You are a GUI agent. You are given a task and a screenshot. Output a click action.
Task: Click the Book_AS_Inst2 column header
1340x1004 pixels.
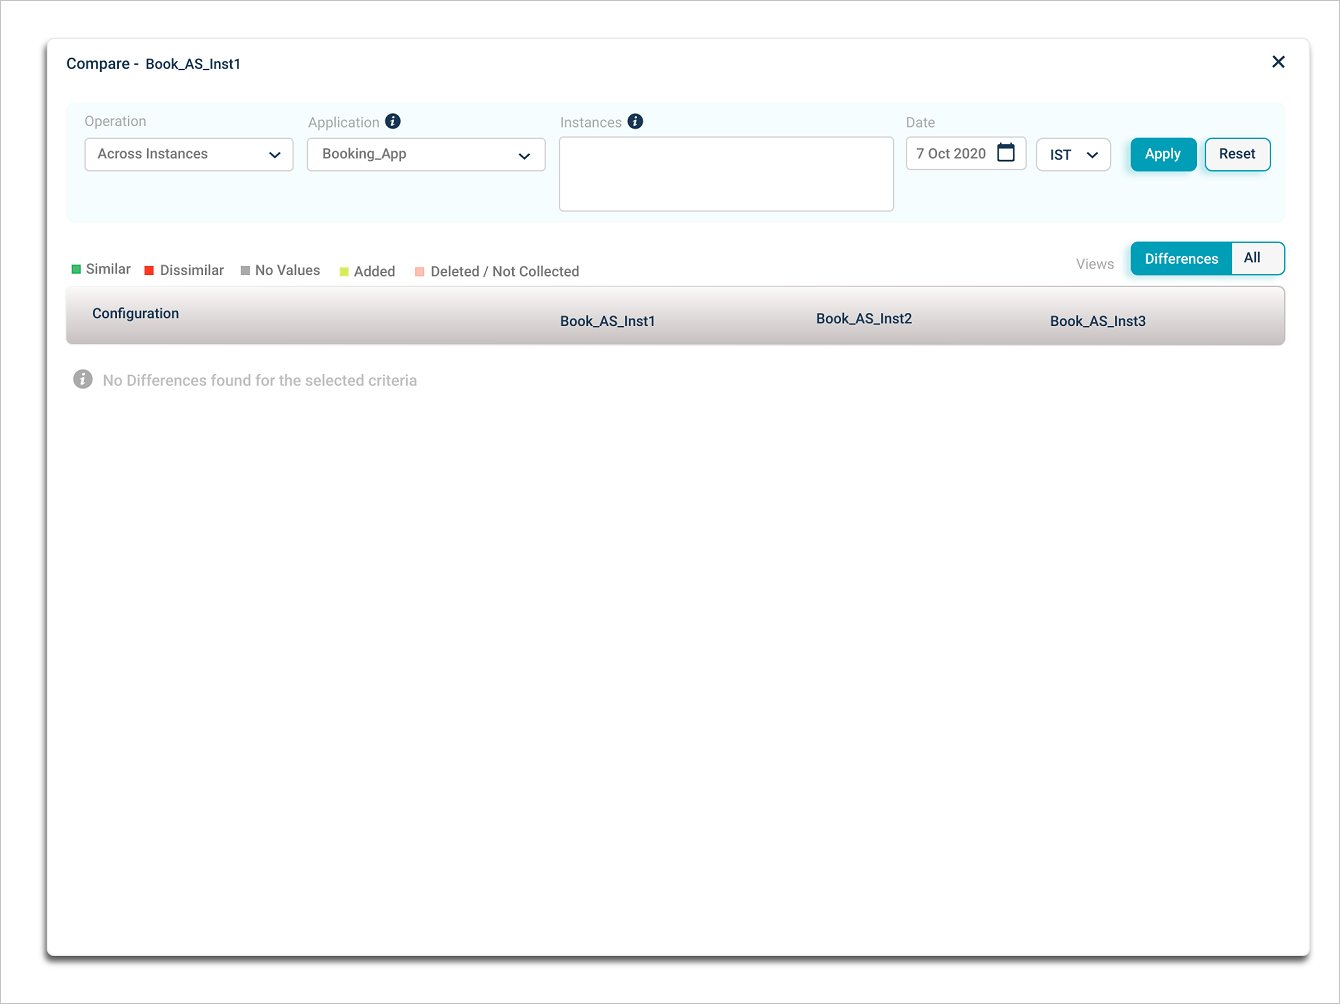pos(864,318)
